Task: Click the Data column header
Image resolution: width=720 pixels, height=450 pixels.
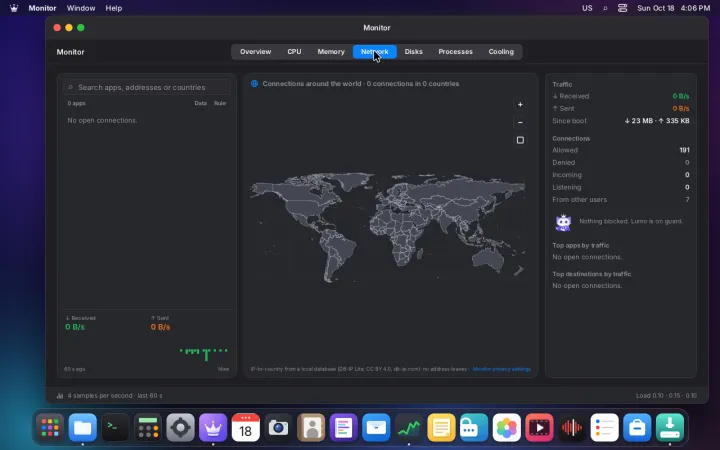Action: 200,103
